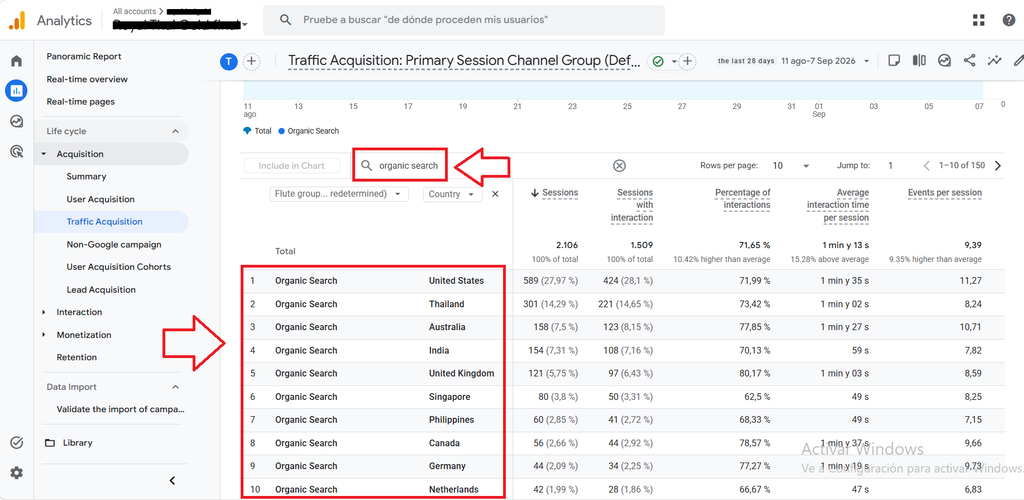Collapse the left navigation panel

(x=172, y=480)
